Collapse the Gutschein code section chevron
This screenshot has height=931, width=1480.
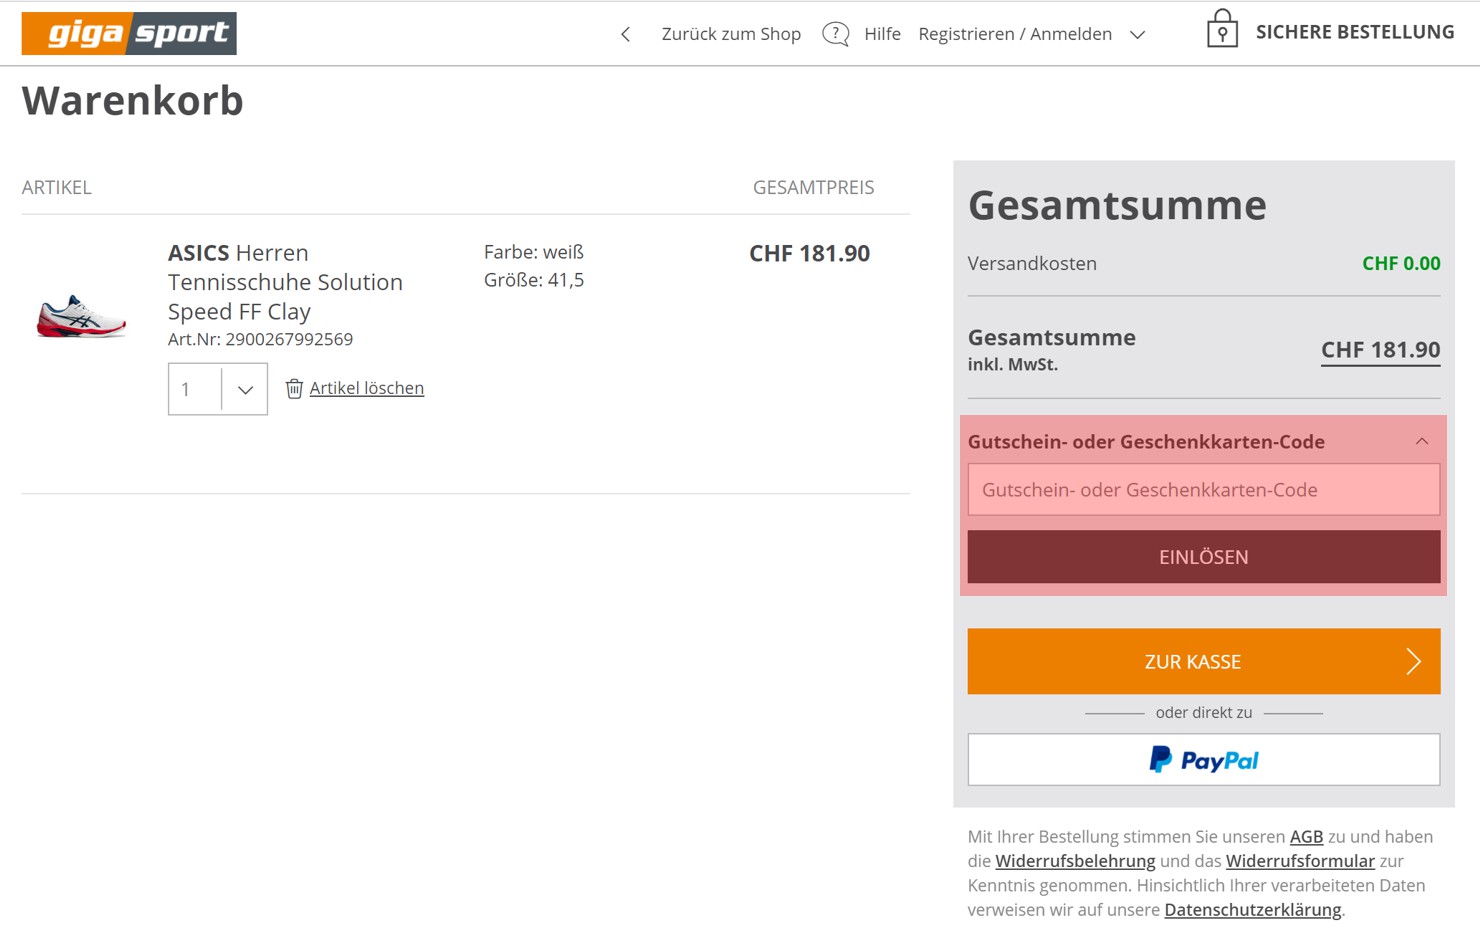(x=1422, y=441)
